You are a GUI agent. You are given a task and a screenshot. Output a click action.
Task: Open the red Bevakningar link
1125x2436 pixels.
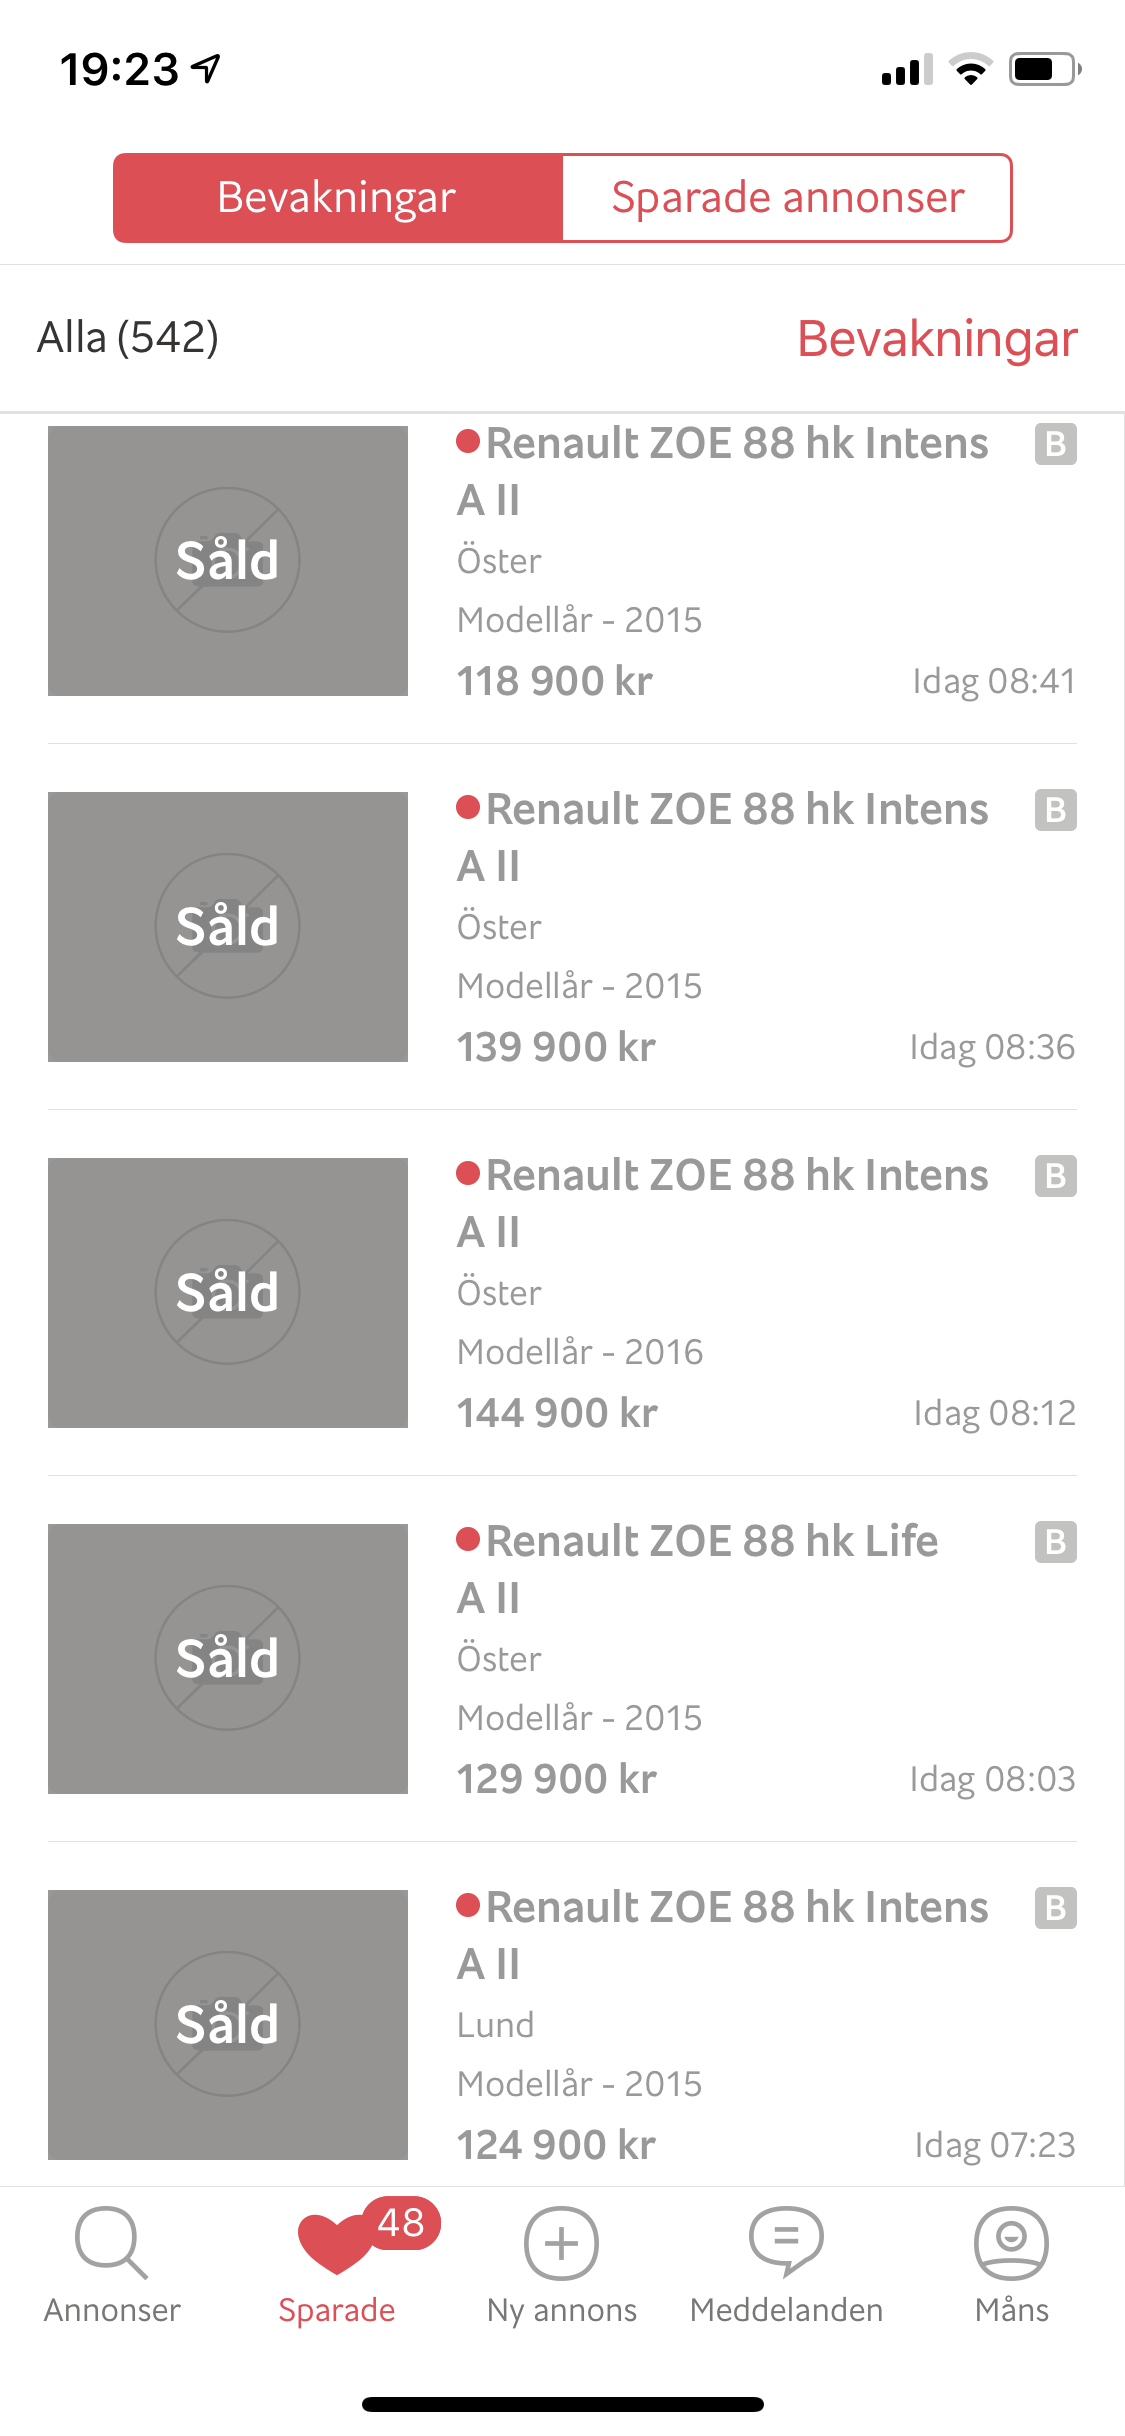pos(937,338)
